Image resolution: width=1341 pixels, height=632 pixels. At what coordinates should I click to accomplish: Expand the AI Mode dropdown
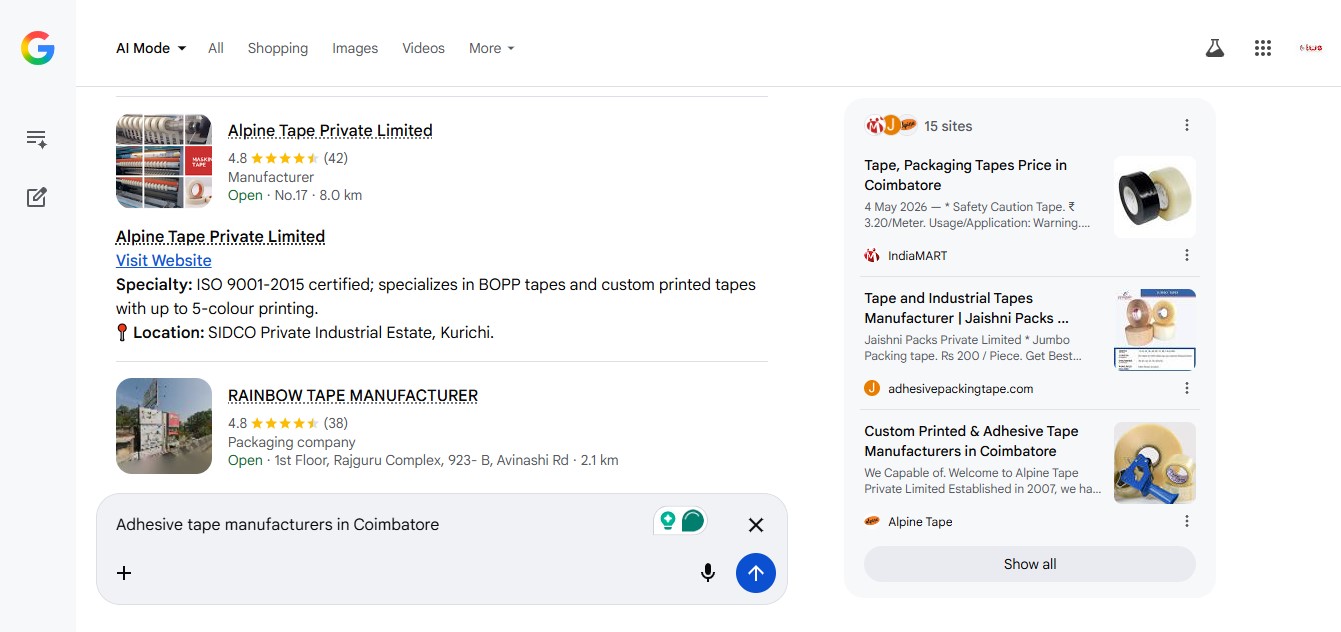point(151,48)
